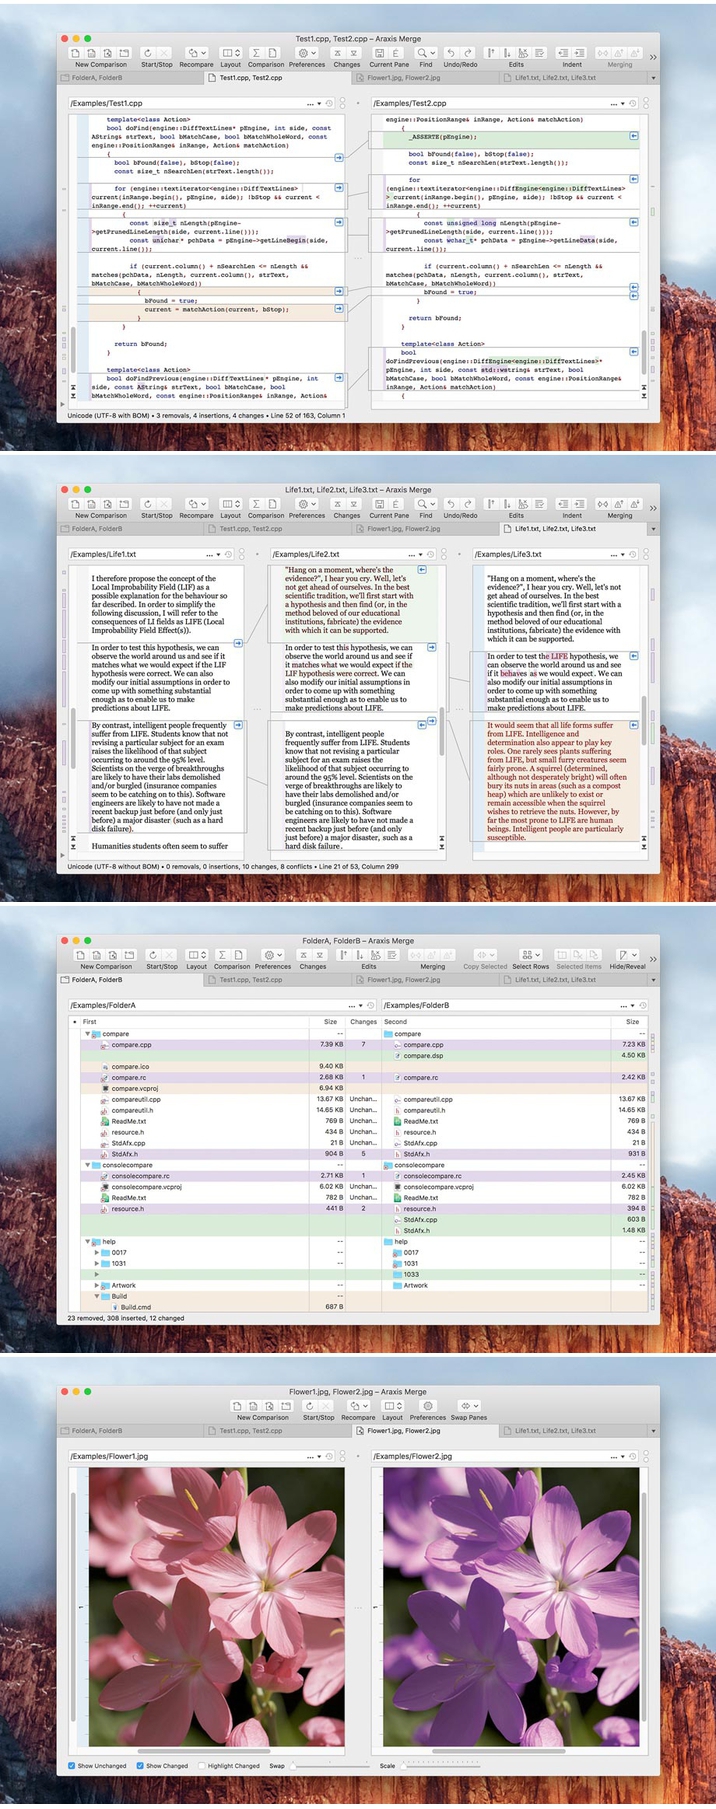Click browse '...' button of /Examples/Life1.txt field

[209, 554]
